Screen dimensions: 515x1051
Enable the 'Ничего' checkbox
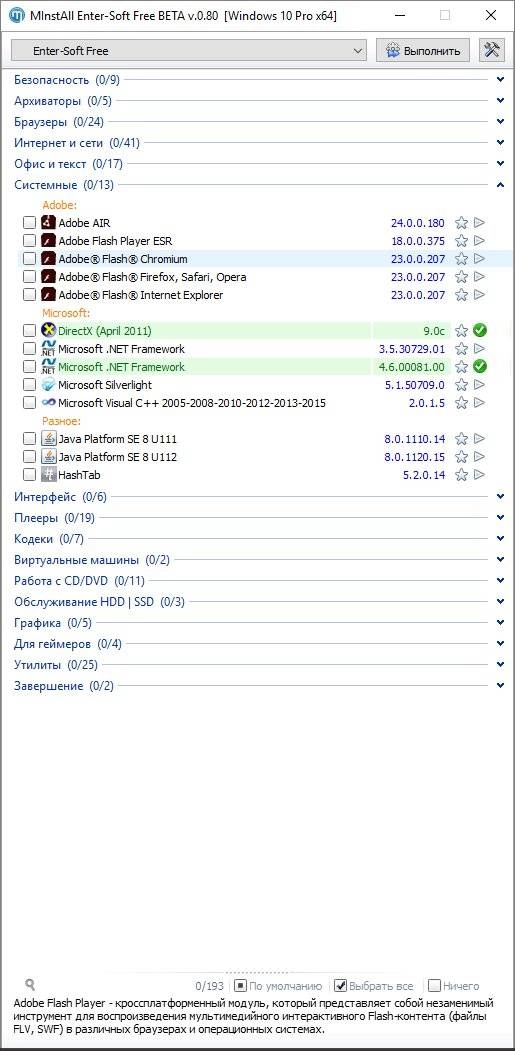434,986
